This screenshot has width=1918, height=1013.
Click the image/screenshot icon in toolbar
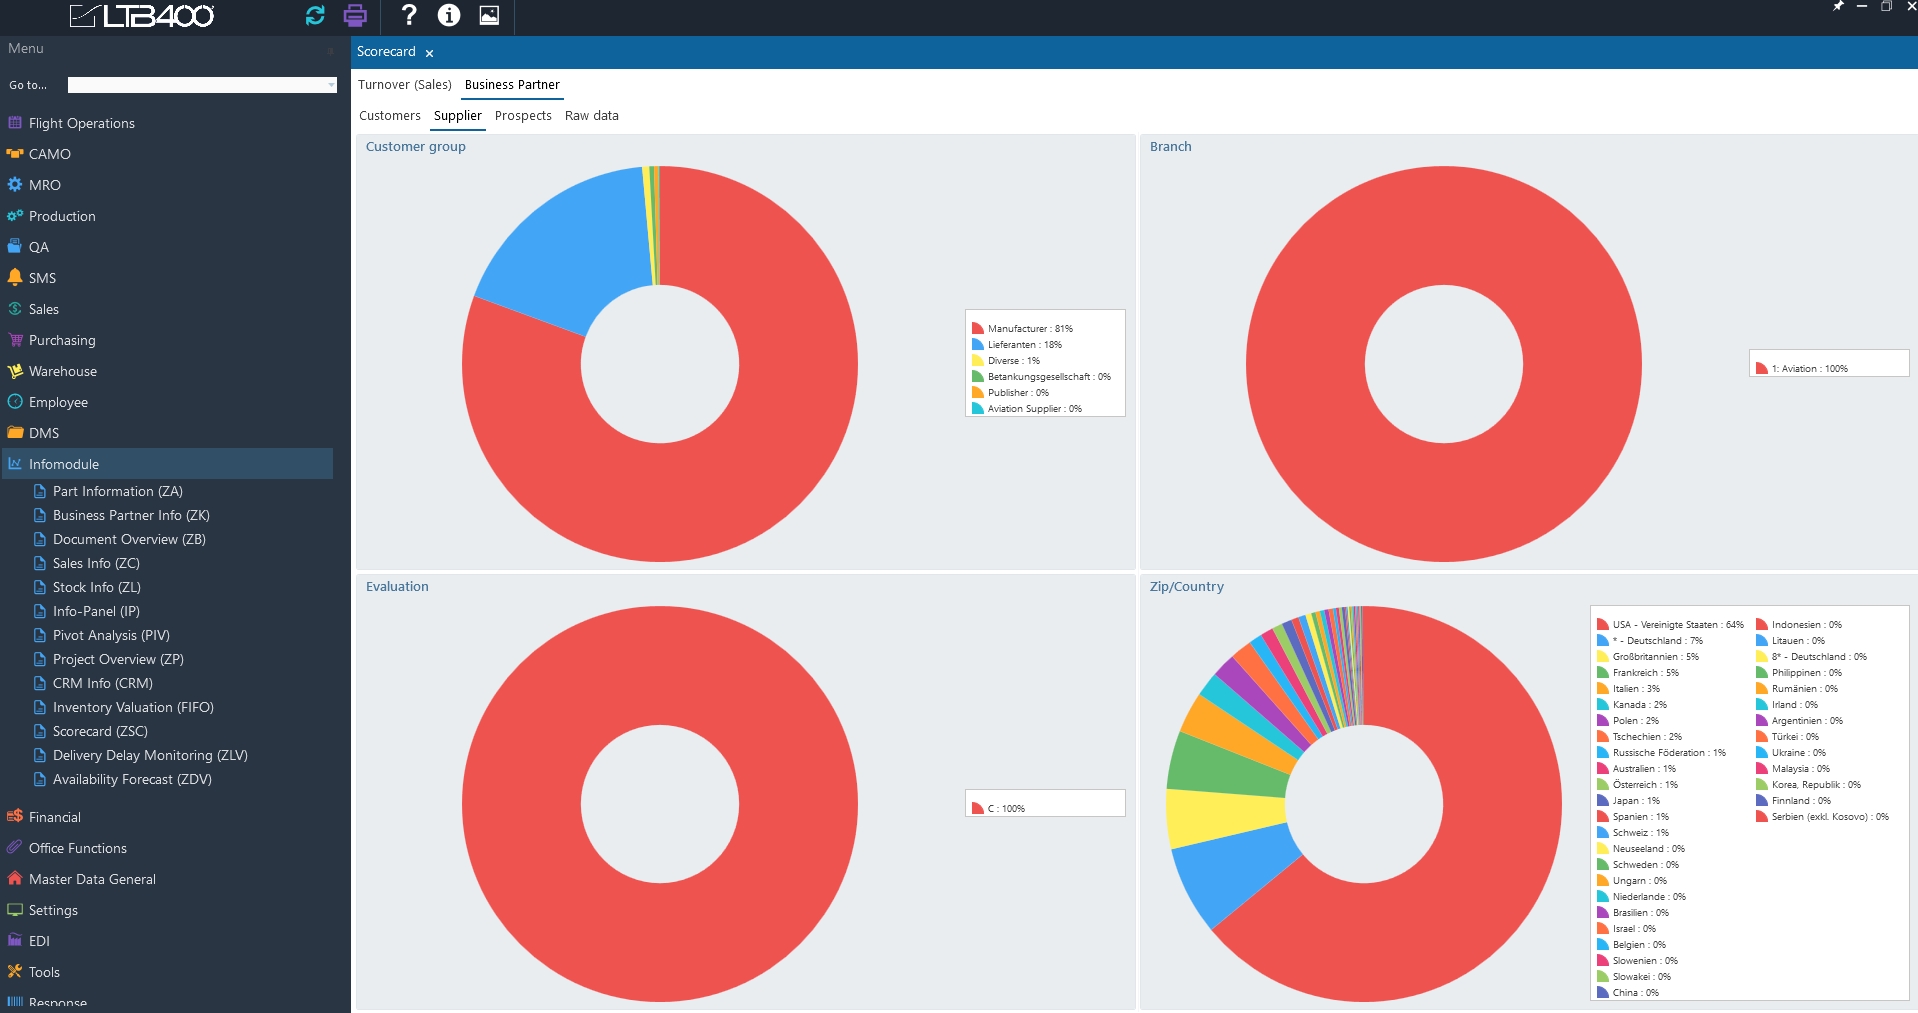(489, 15)
